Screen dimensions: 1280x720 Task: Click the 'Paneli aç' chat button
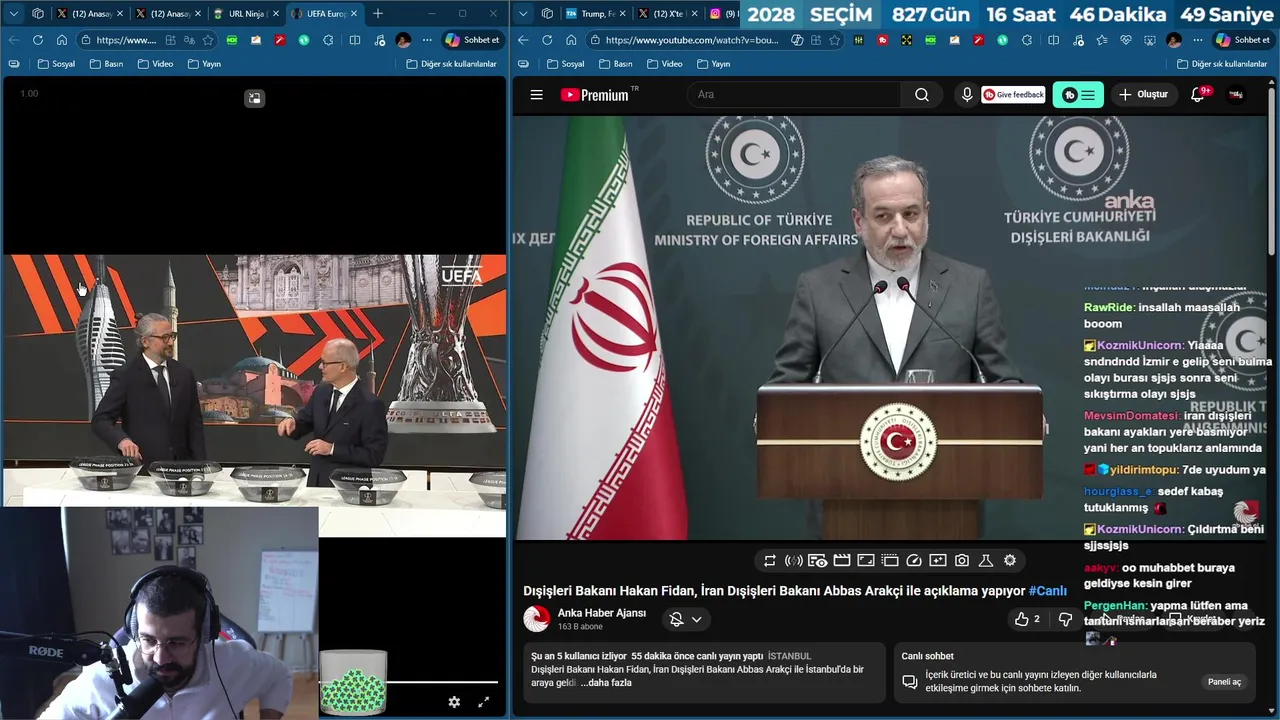[x=1225, y=682]
